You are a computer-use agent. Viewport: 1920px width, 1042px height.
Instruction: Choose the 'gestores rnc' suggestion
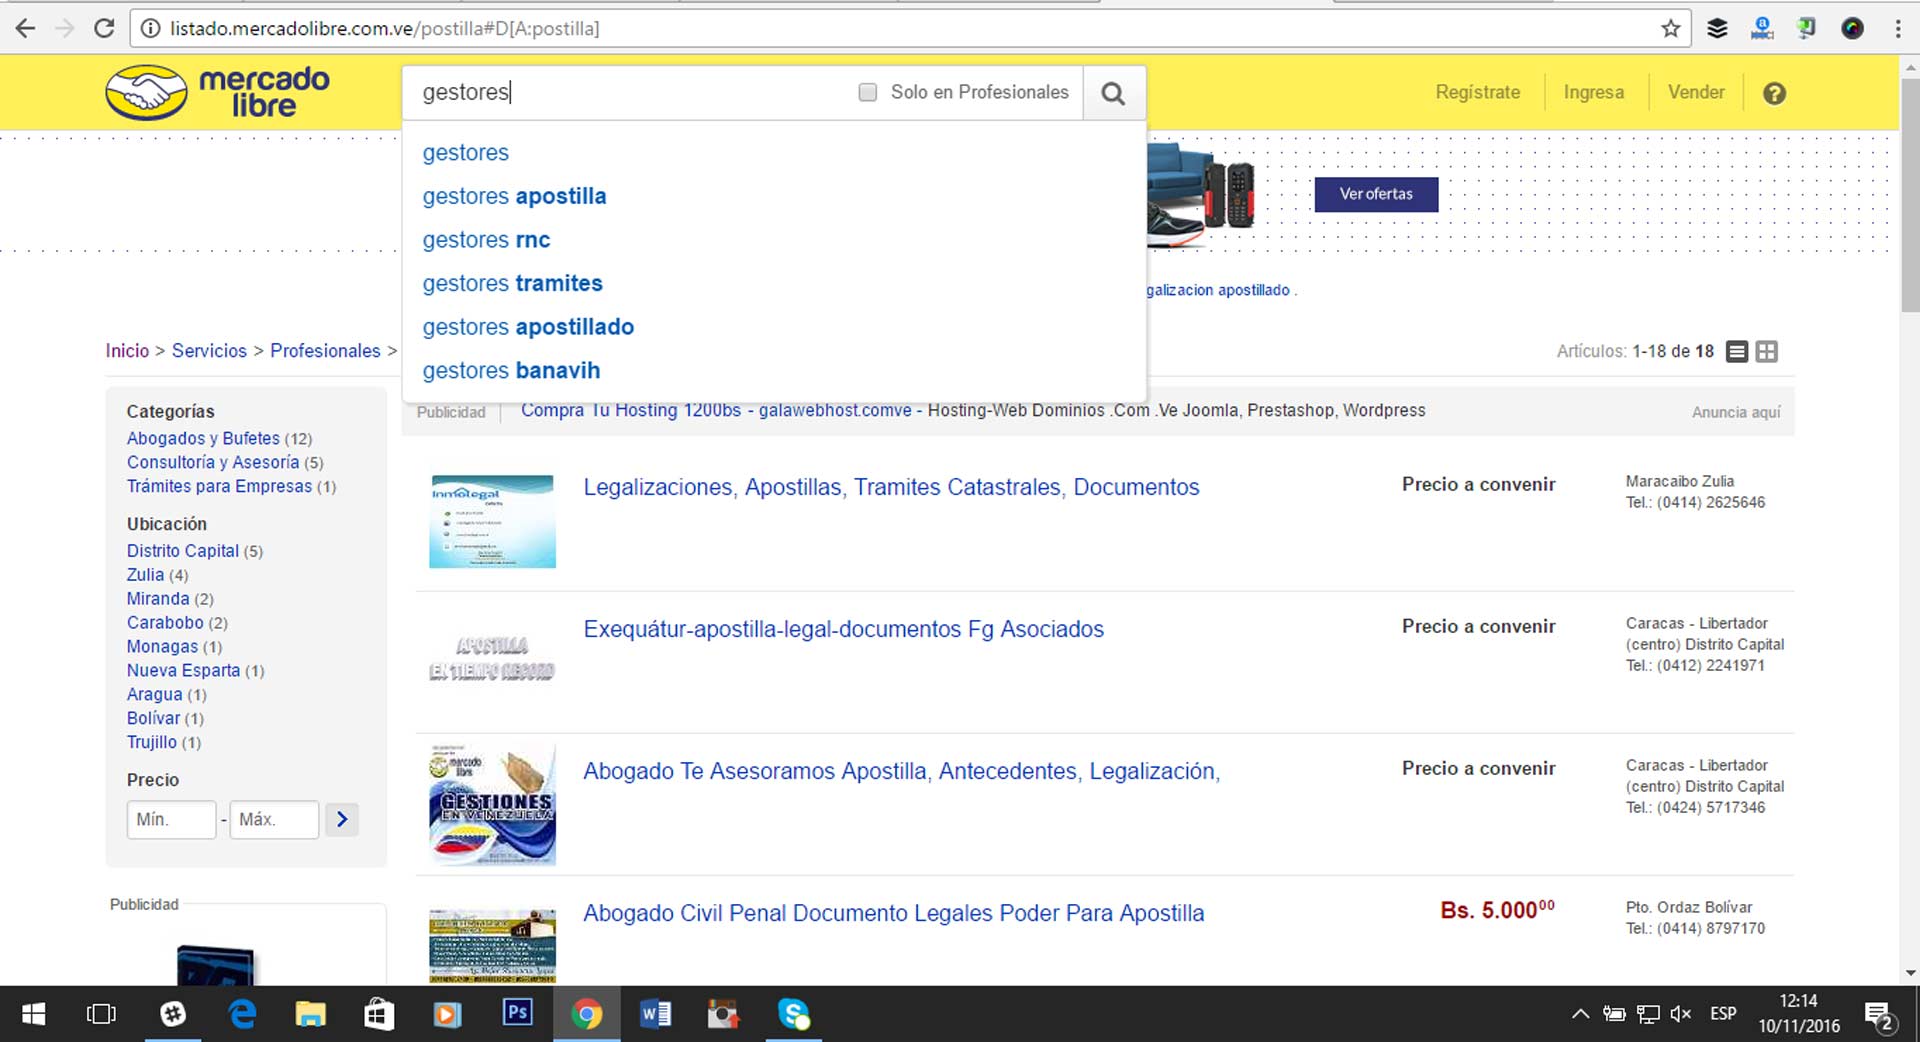[486, 240]
